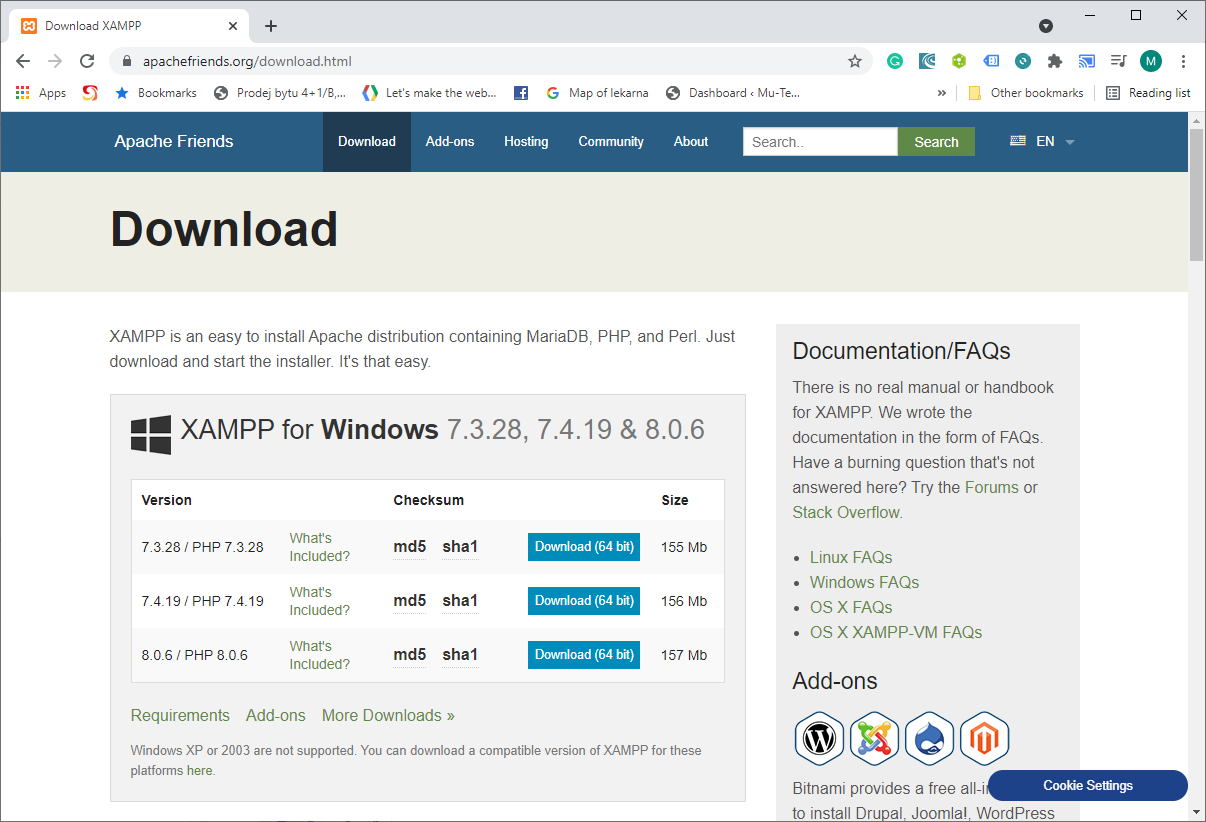1206x822 pixels.
Task: Open the media control icon
Action: [x=1119, y=61]
